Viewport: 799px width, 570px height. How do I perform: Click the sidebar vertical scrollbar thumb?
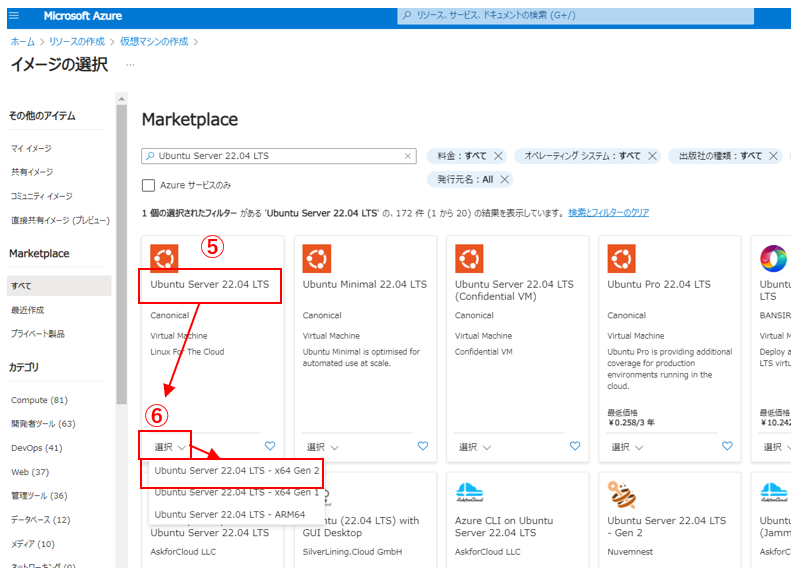tap(121, 255)
